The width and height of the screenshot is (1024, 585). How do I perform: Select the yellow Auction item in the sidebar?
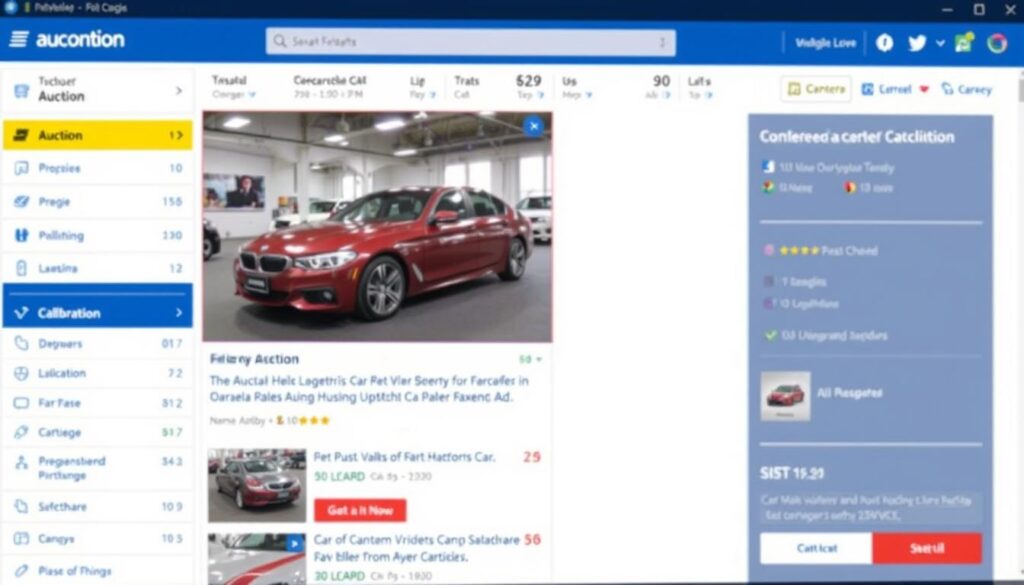pos(97,135)
